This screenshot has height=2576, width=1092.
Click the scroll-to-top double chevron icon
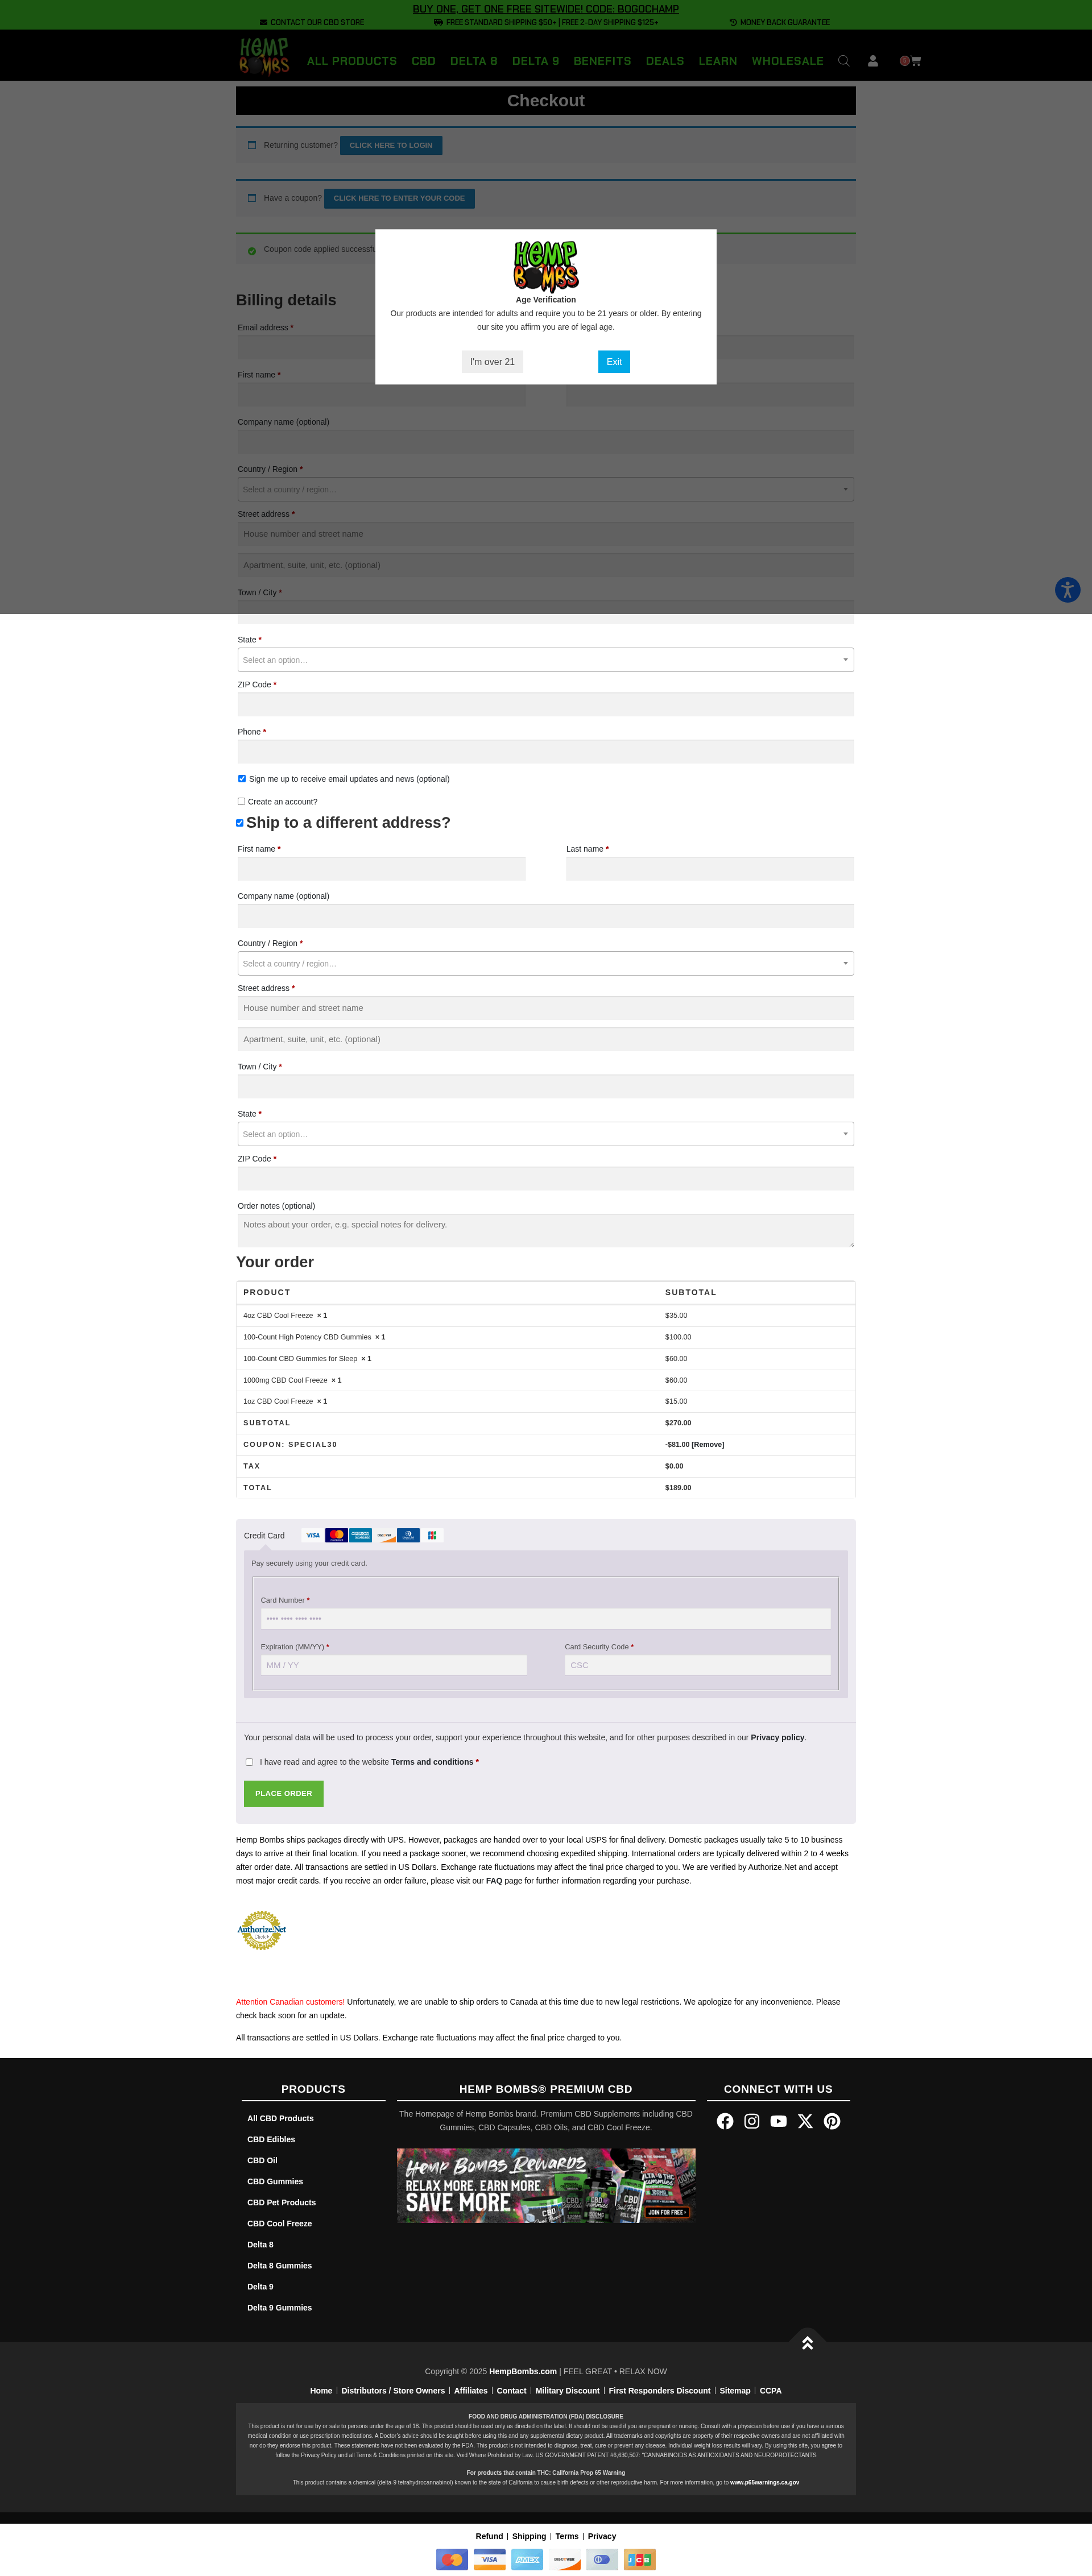[807, 2343]
